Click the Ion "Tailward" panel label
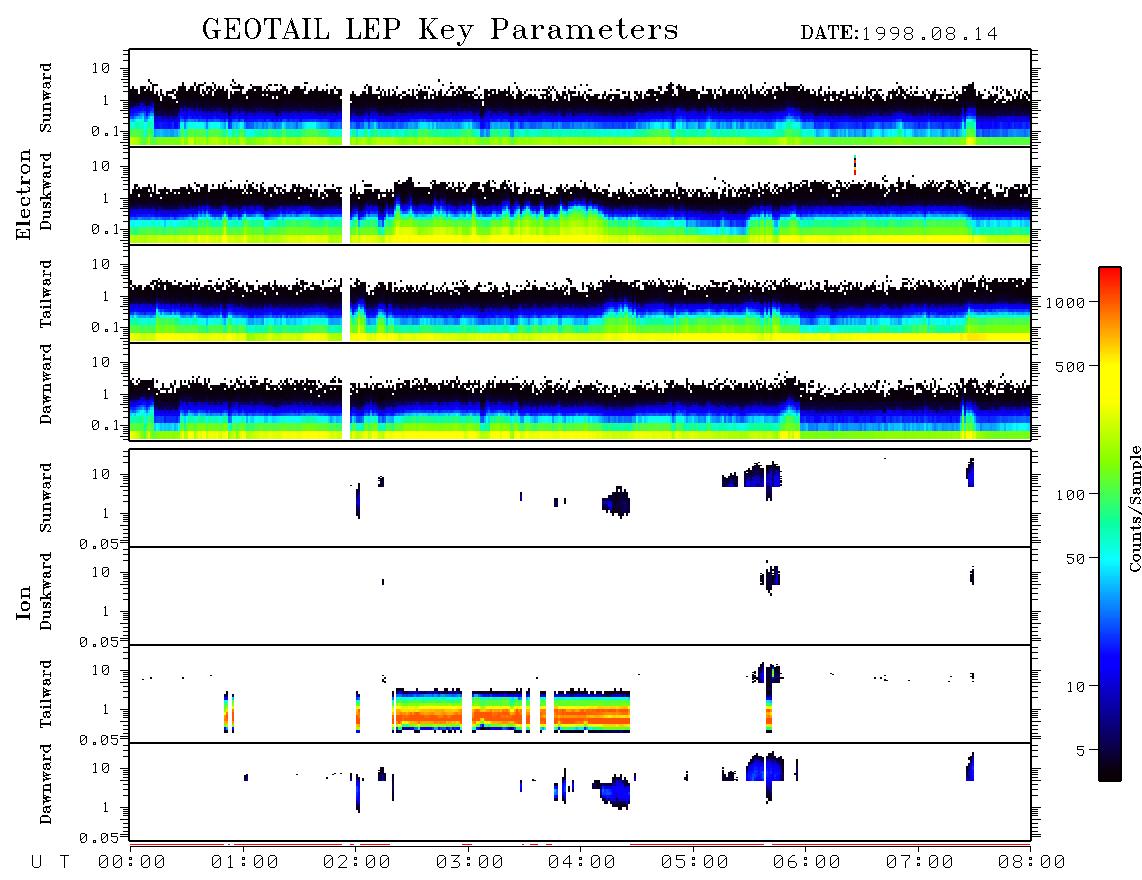 pos(46,694)
